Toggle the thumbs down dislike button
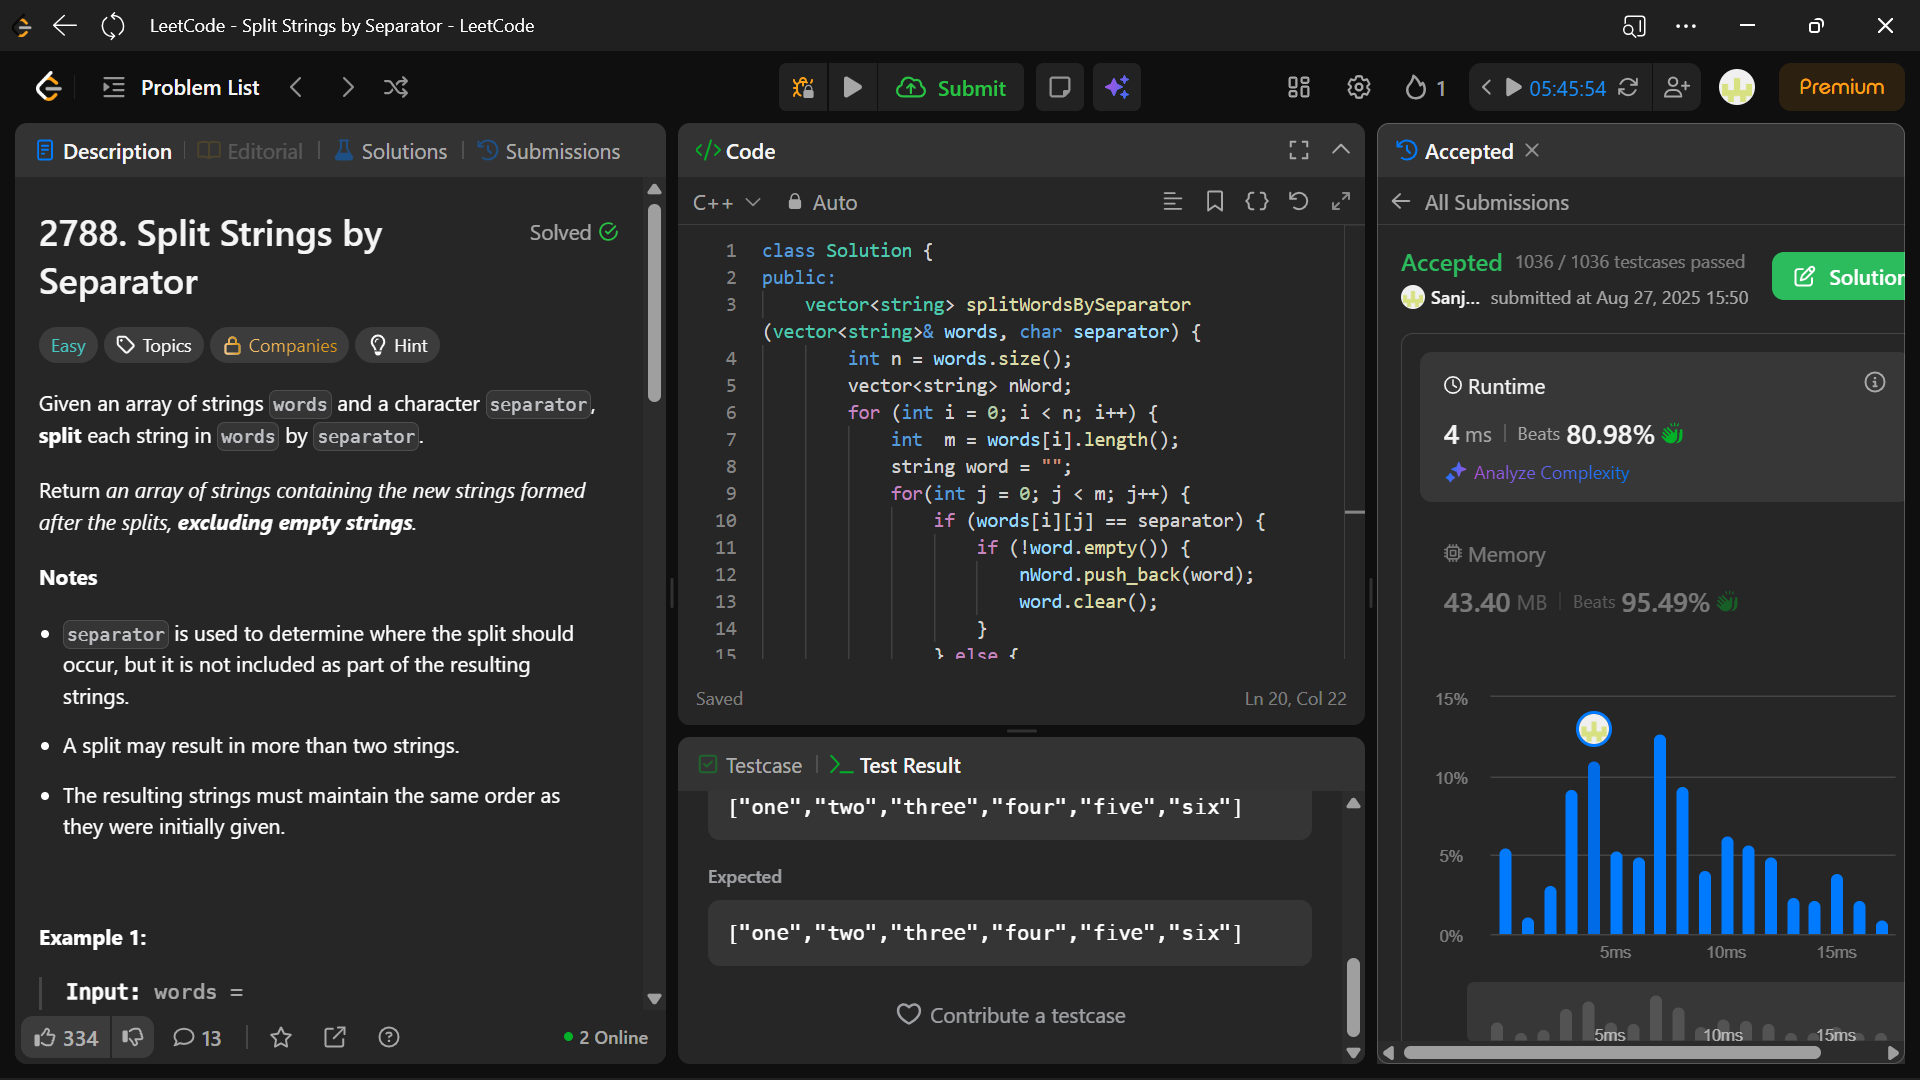1920x1080 pixels. click(x=133, y=1038)
